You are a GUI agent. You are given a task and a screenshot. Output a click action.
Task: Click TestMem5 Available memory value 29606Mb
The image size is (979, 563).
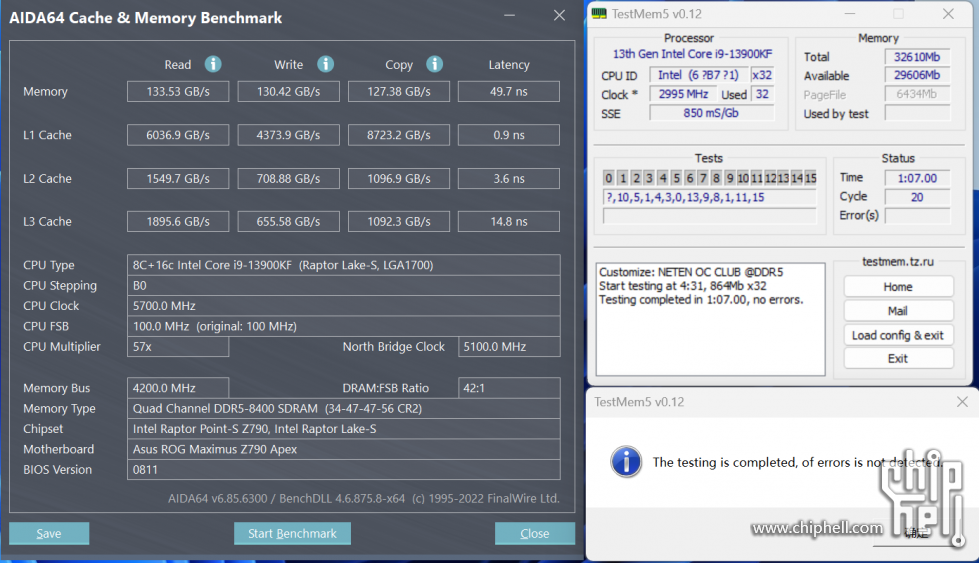[x=917, y=75]
